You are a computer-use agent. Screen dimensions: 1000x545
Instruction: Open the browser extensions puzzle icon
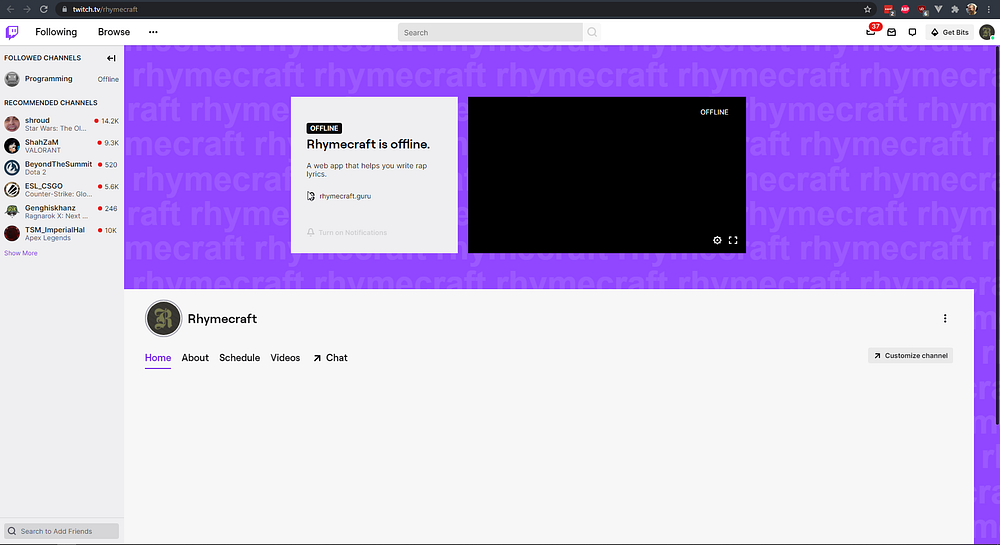[955, 9]
